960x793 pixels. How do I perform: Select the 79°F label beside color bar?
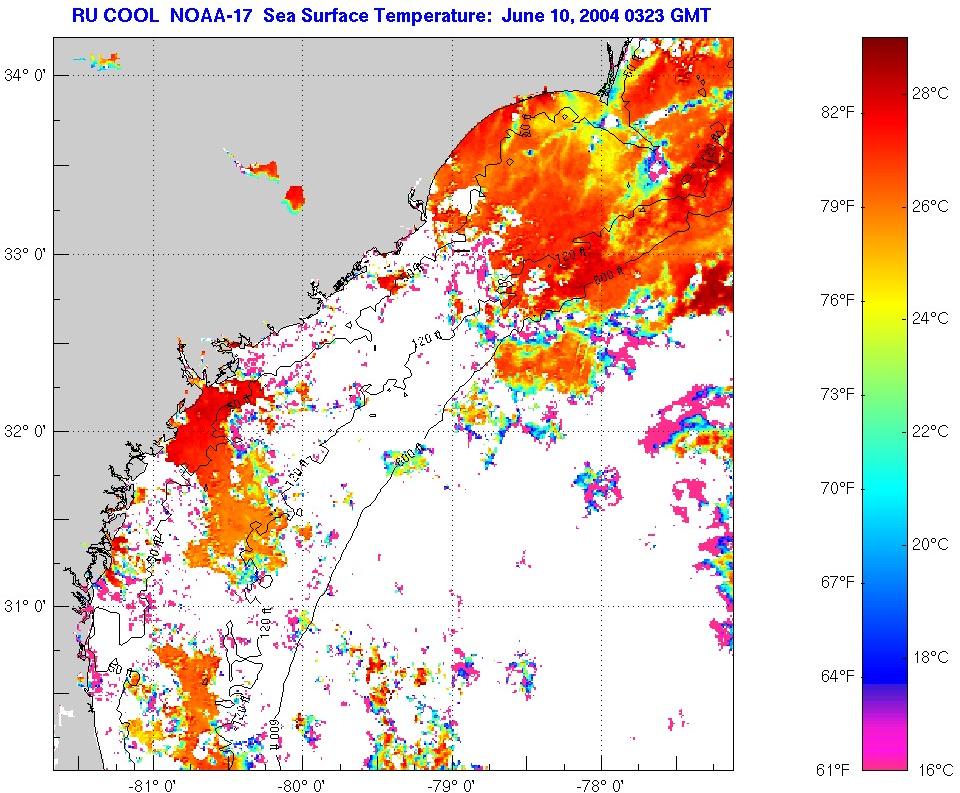pos(837,206)
